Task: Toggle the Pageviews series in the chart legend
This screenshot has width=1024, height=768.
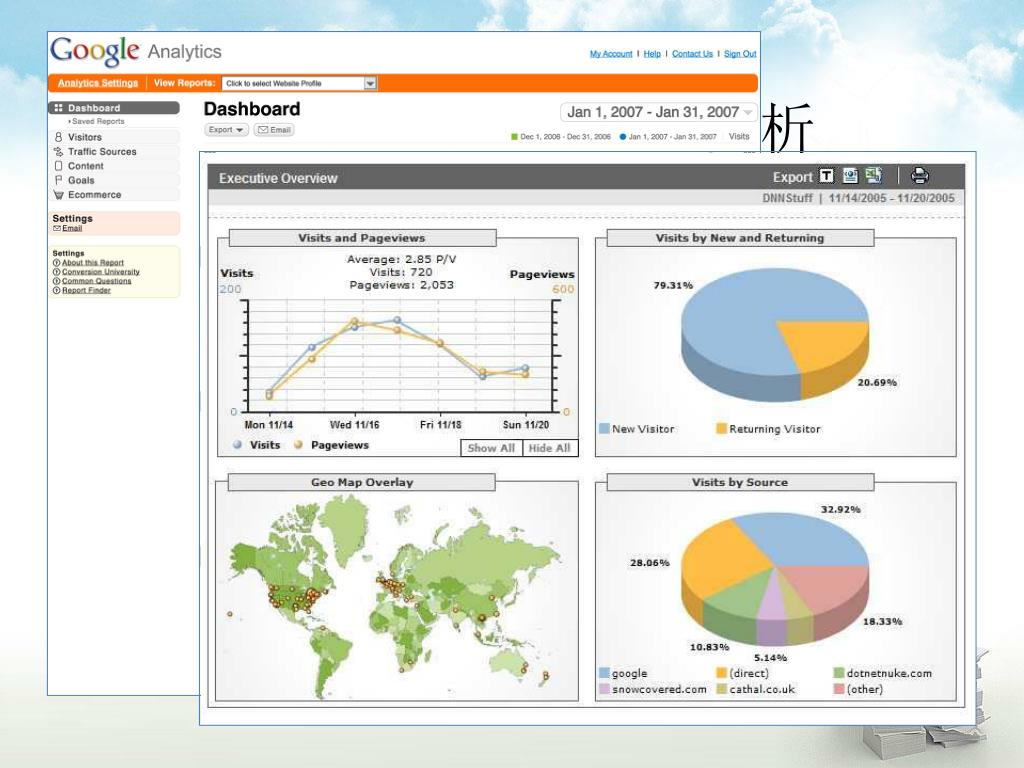Action: coord(331,445)
